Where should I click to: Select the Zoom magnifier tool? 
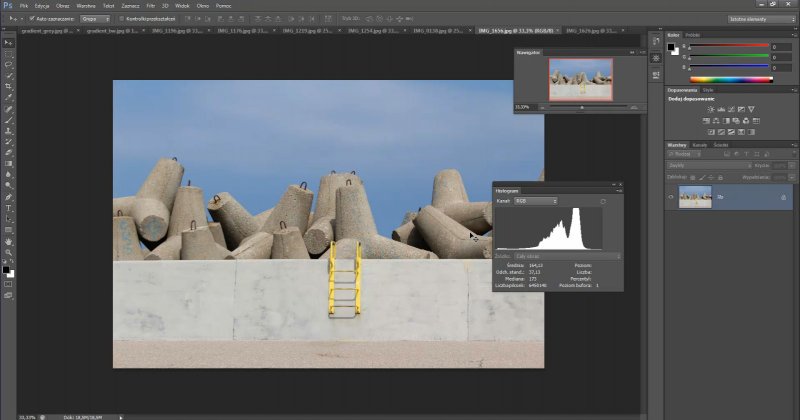(8, 252)
